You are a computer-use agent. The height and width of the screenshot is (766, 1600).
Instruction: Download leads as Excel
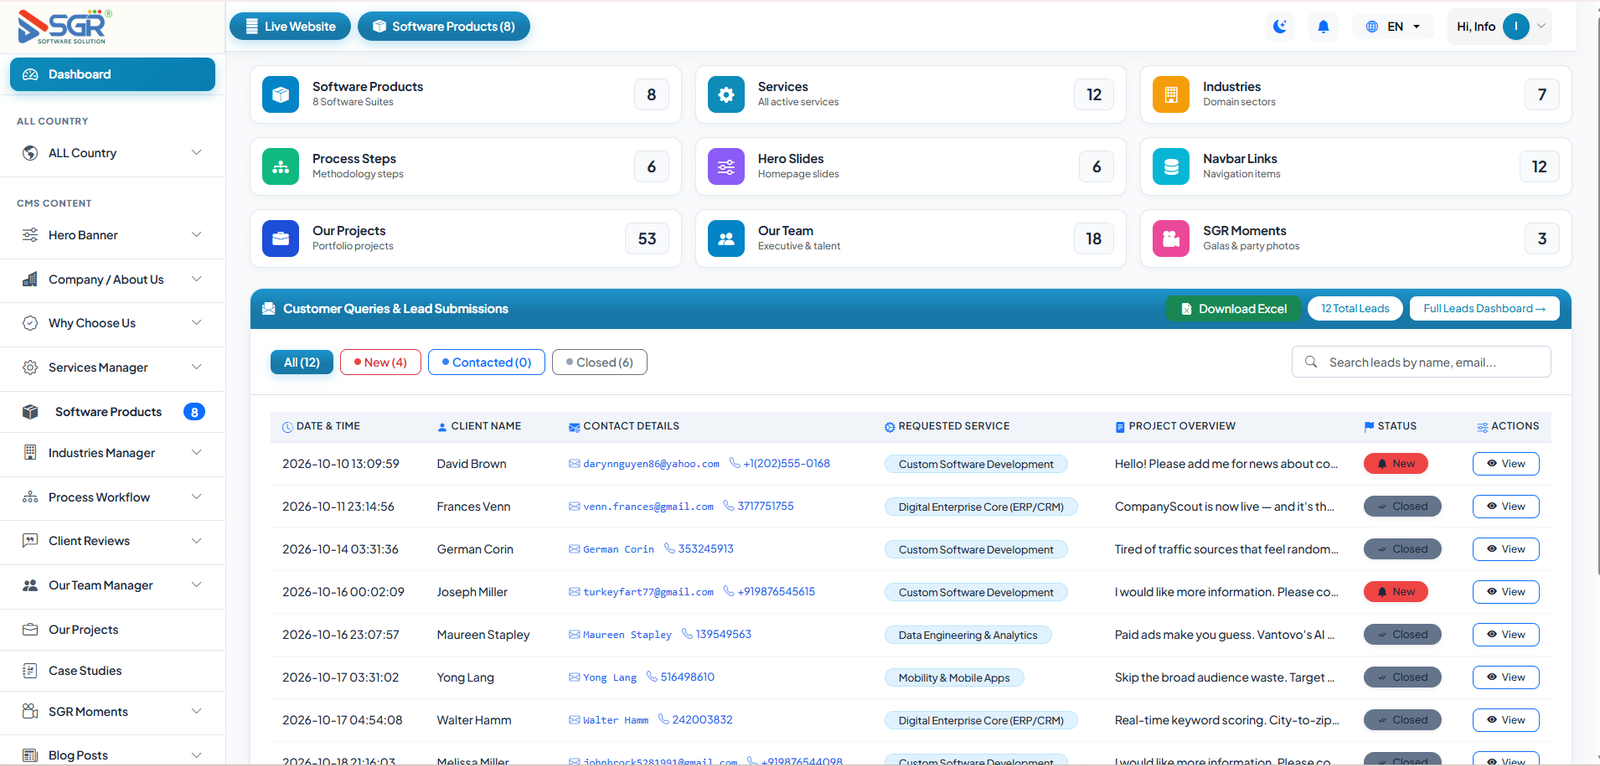(x=1234, y=309)
